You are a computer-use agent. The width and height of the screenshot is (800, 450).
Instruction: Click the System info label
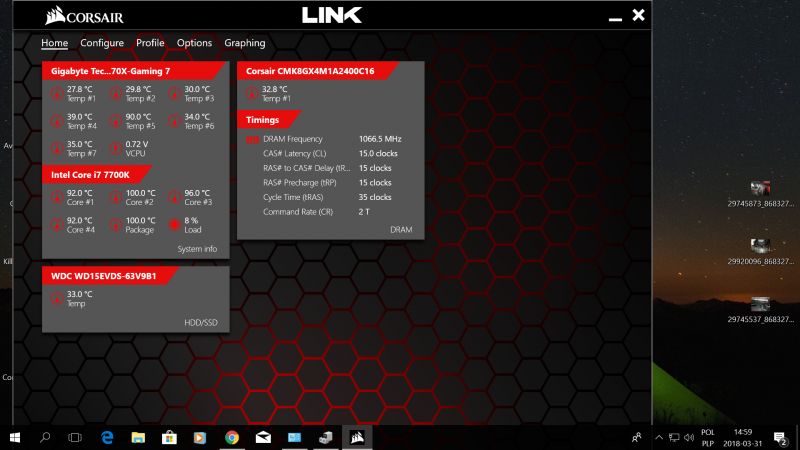pyautogui.click(x=197, y=249)
